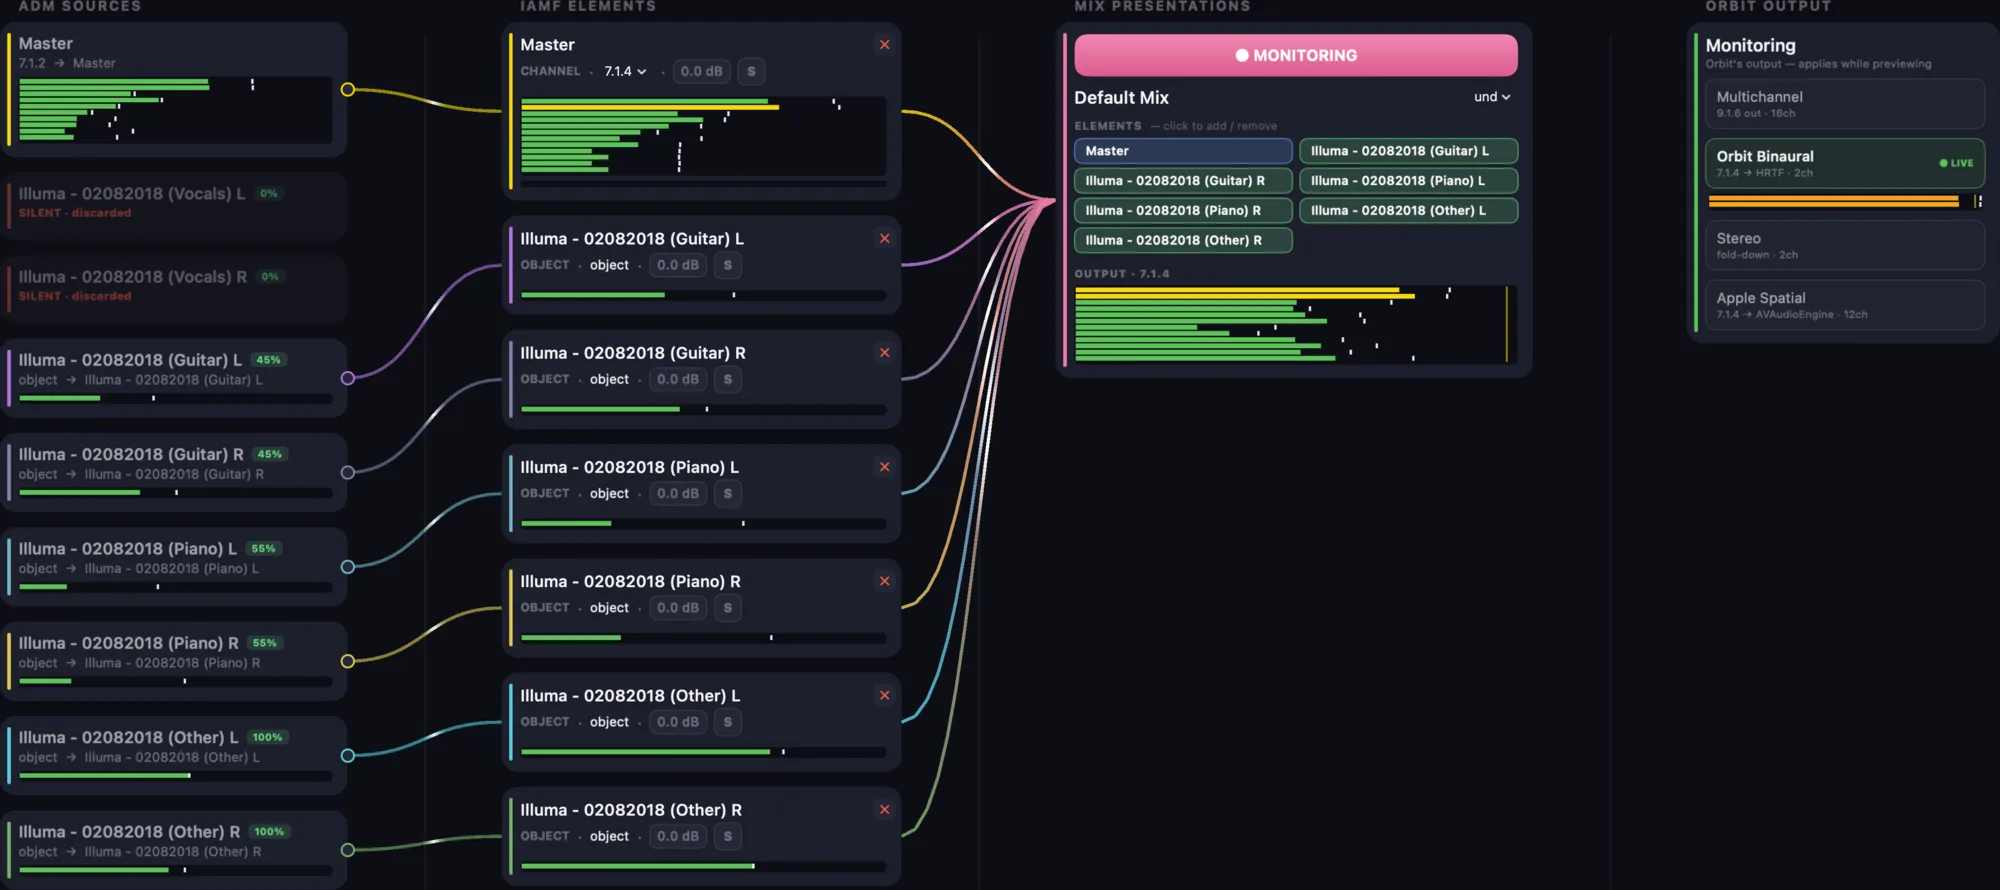The width and height of the screenshot is (2000, 890).
Task: Open the 7.1.4 channel layout dropdown
Action: tap(625, 72)
